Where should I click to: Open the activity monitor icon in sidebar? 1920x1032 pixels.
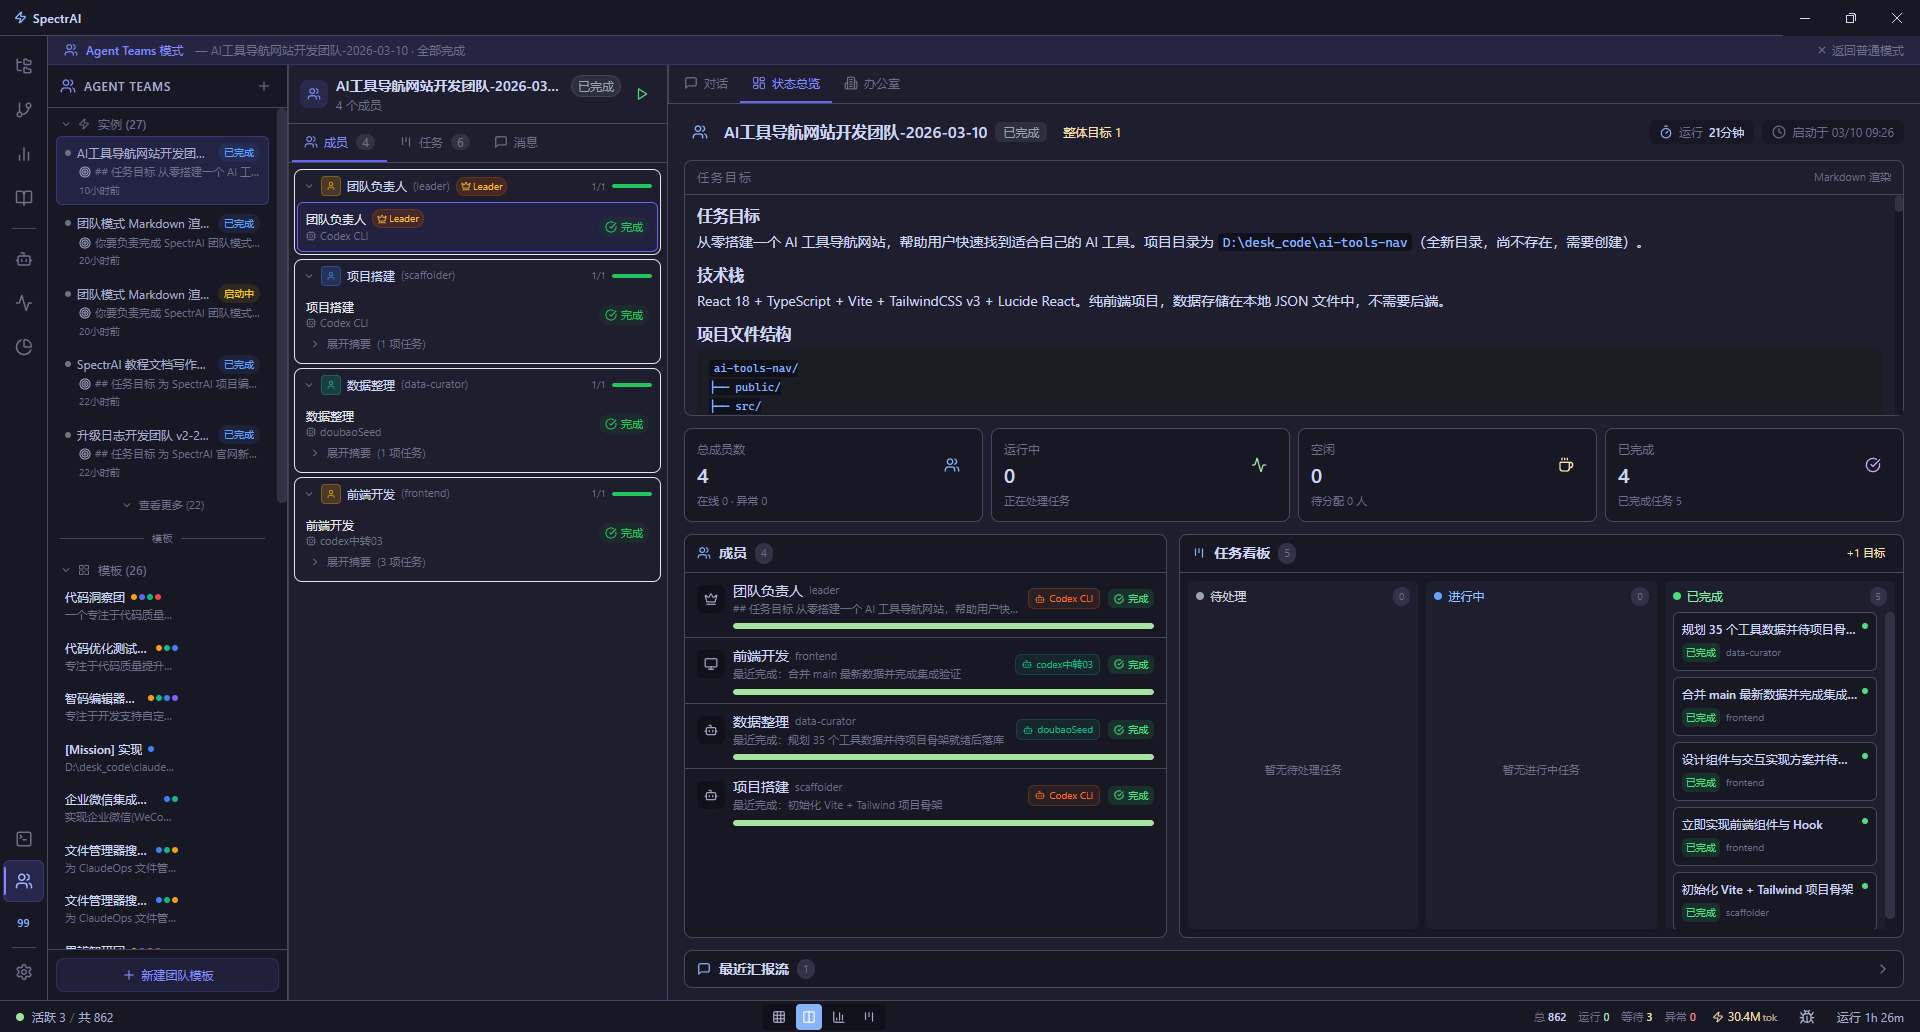tap(23, 303)
